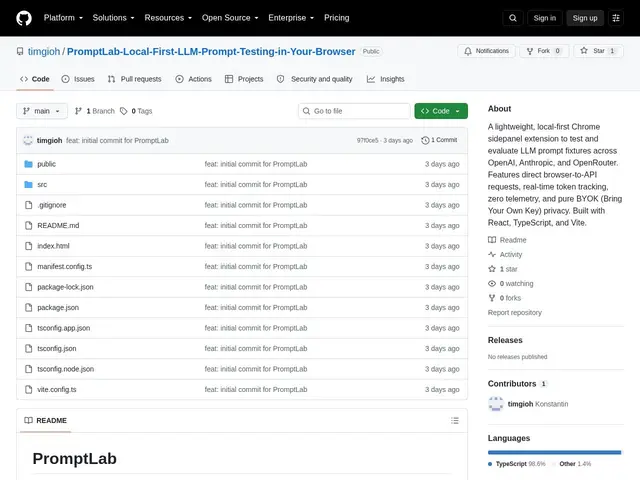Open the search magnifier button
Image resolution: width=640 pixels, height=480 pixels.
(513, 18)
